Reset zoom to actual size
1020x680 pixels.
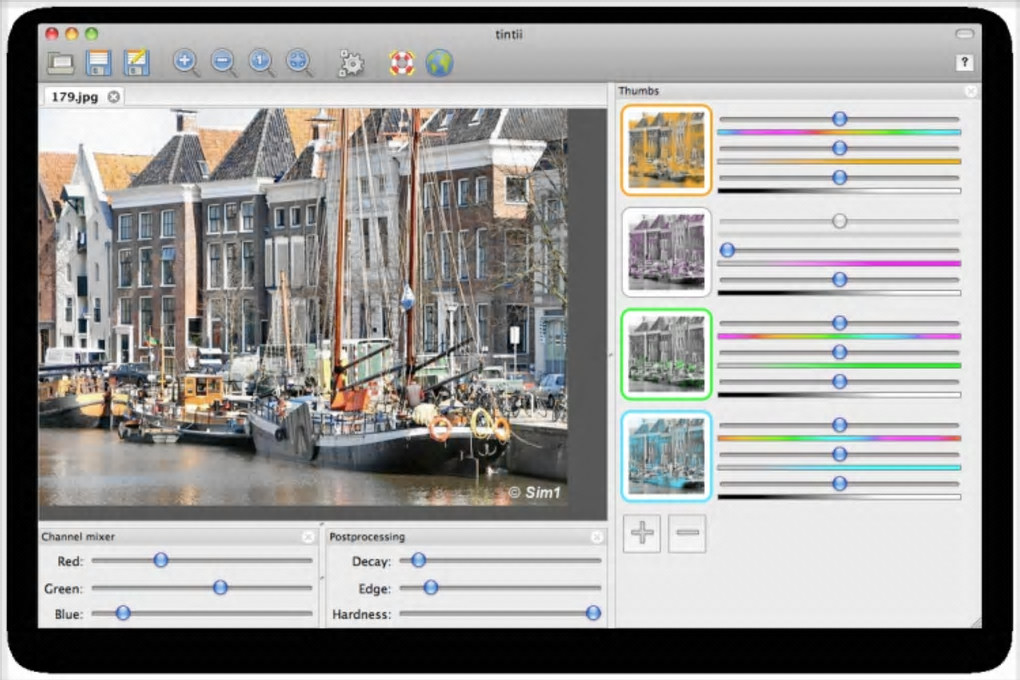(x=261, y=62)
